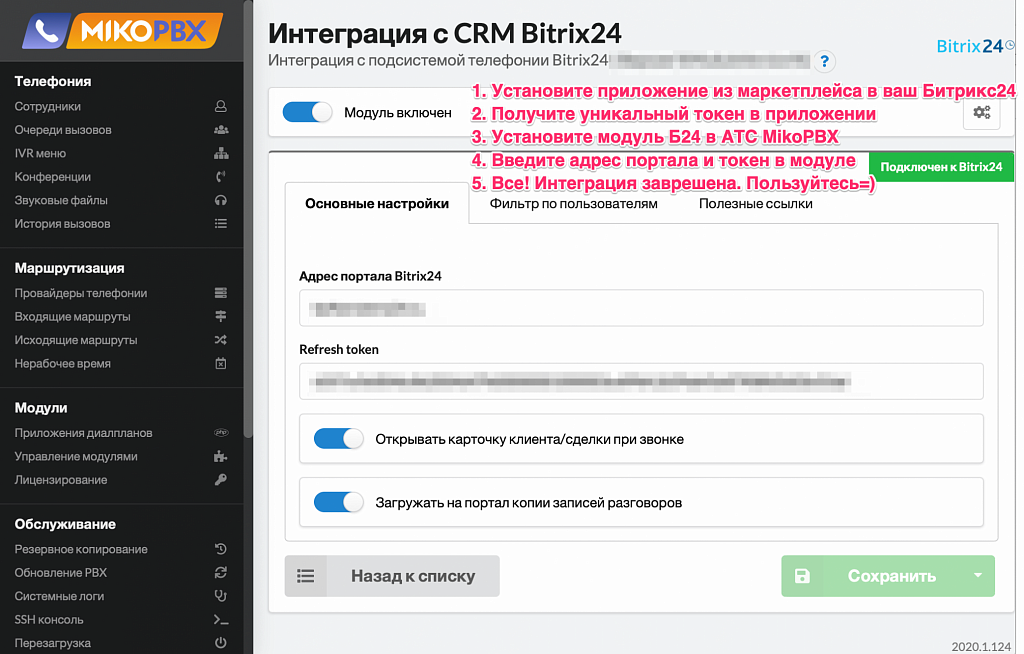
Task: Open Сотрудники menu item
Action: (48, 106)
